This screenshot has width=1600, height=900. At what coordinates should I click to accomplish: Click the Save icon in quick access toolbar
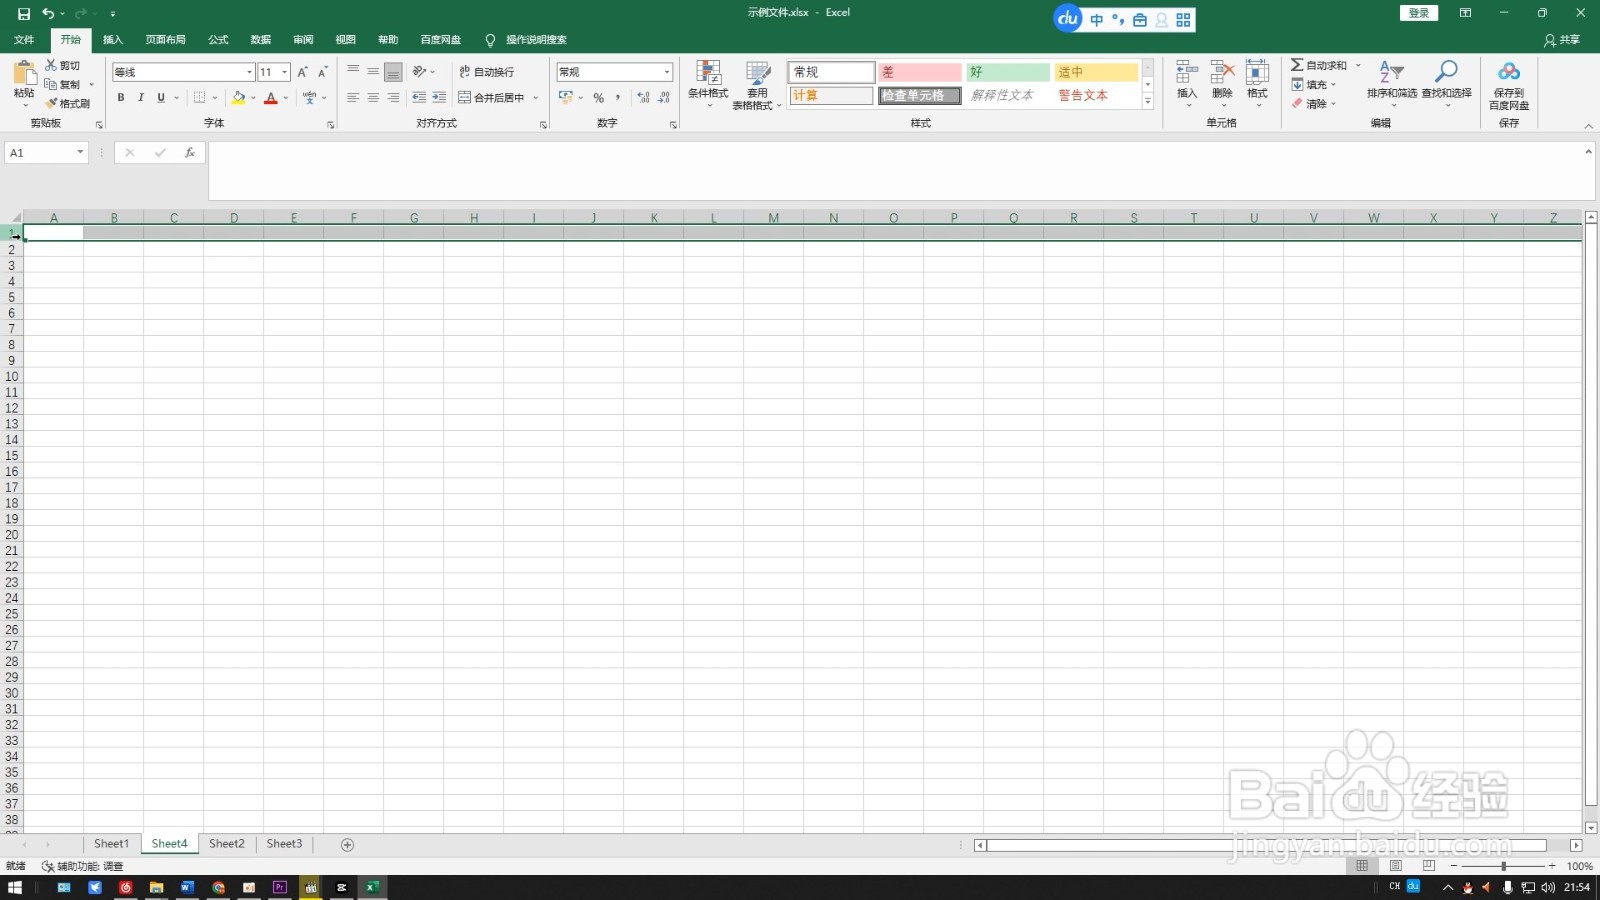pos(24,14)
